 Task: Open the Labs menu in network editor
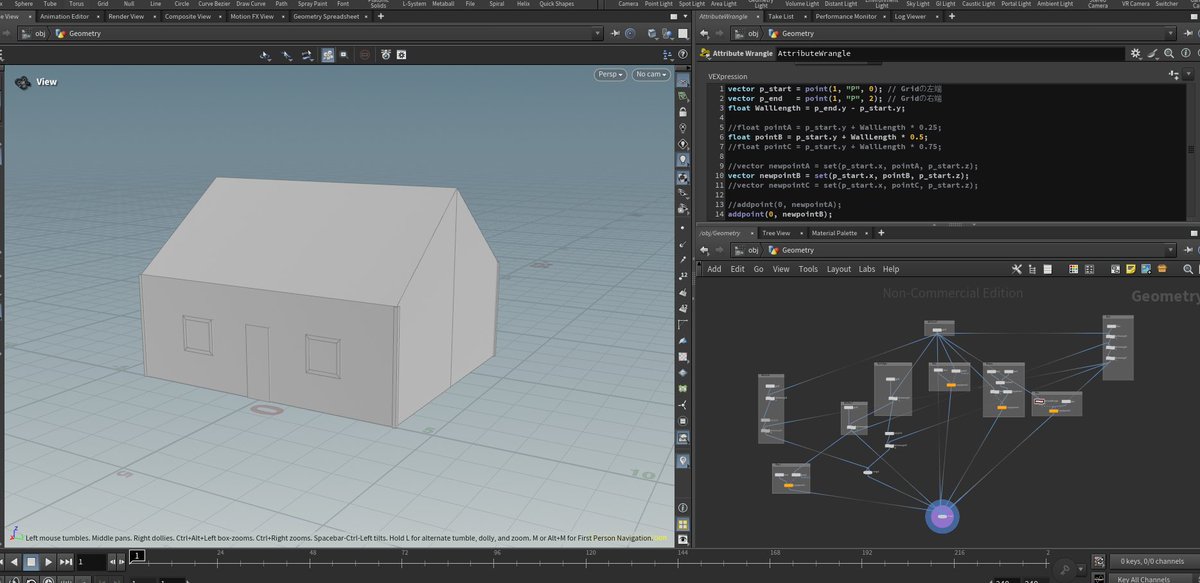point(866,269)
